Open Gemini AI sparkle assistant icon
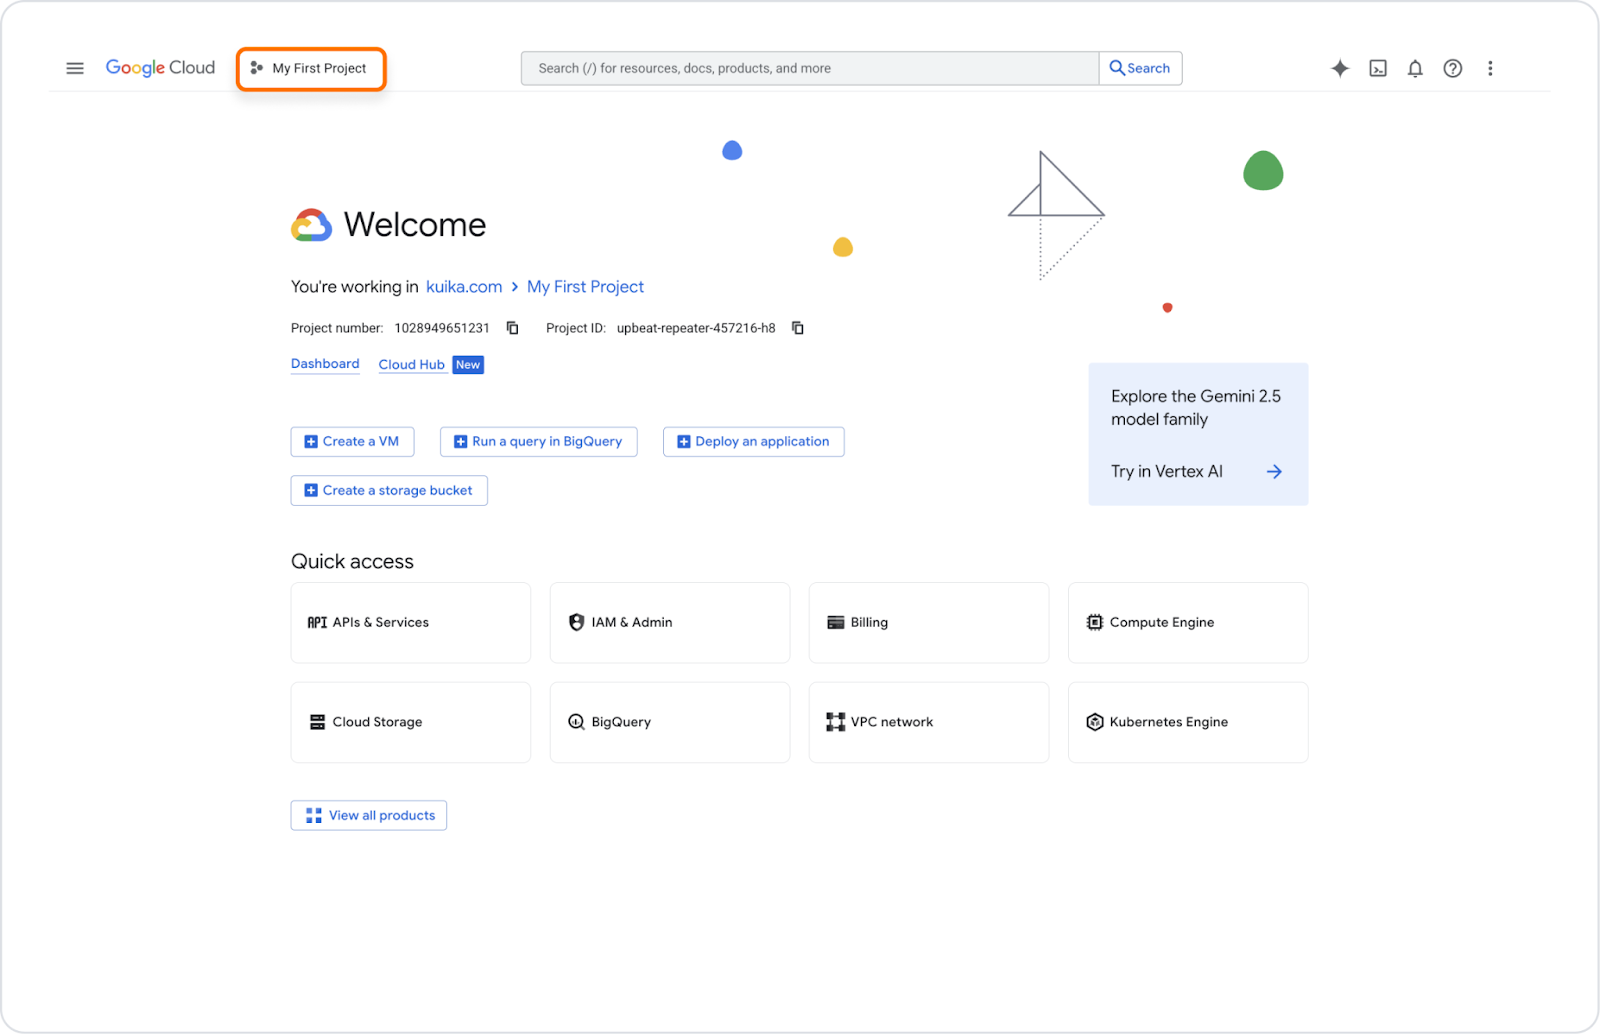This screenshot has height=1034, width=1600. click(1340, 68)
